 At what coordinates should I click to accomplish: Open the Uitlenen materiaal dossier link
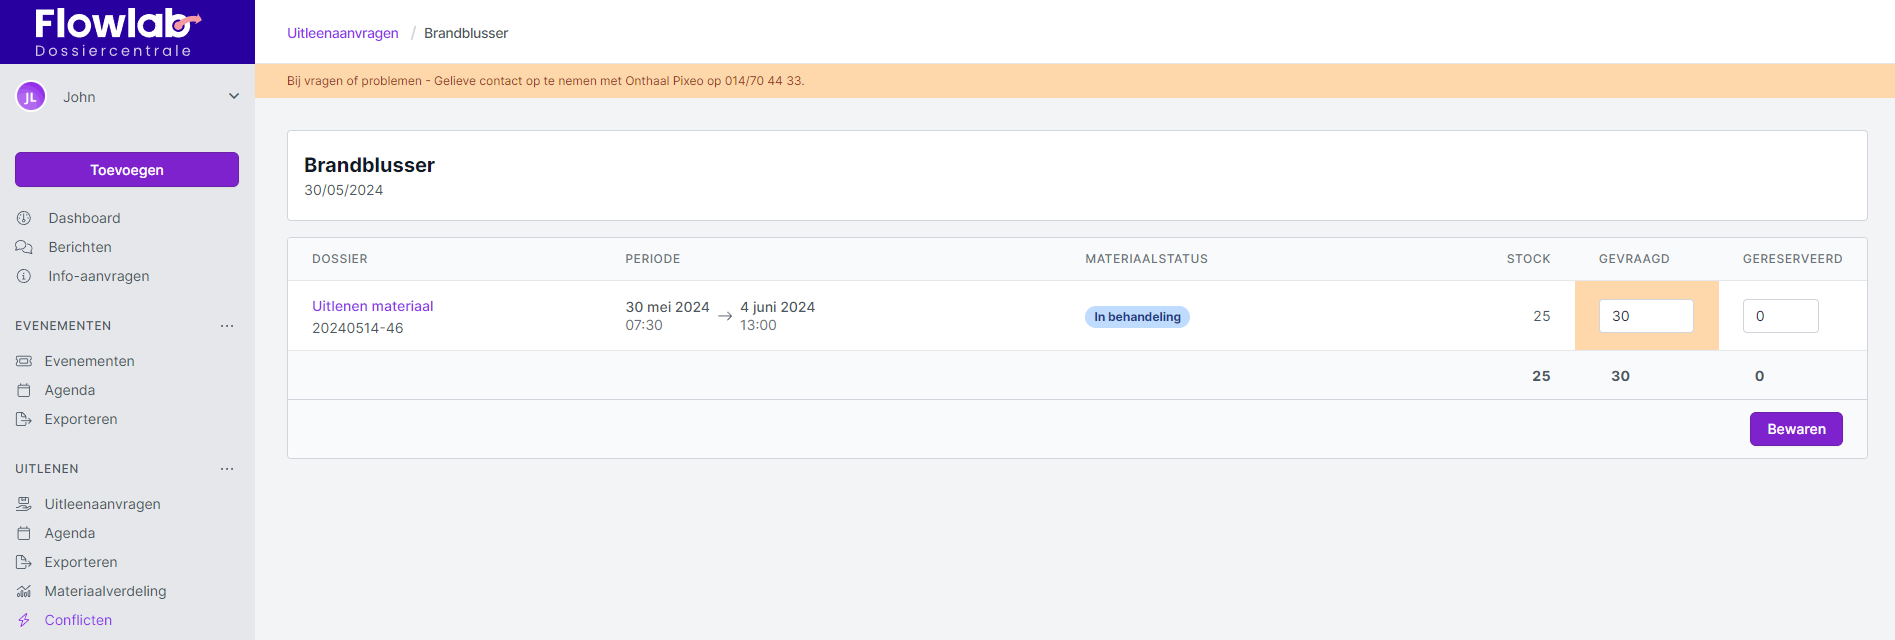point(372,306)
